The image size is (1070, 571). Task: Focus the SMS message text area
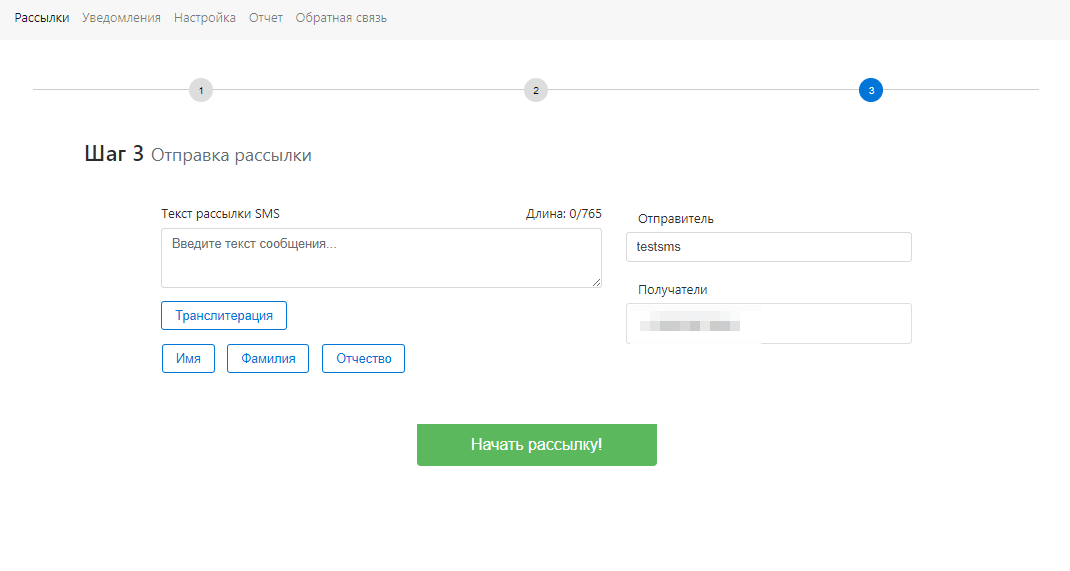coord(381,258)
